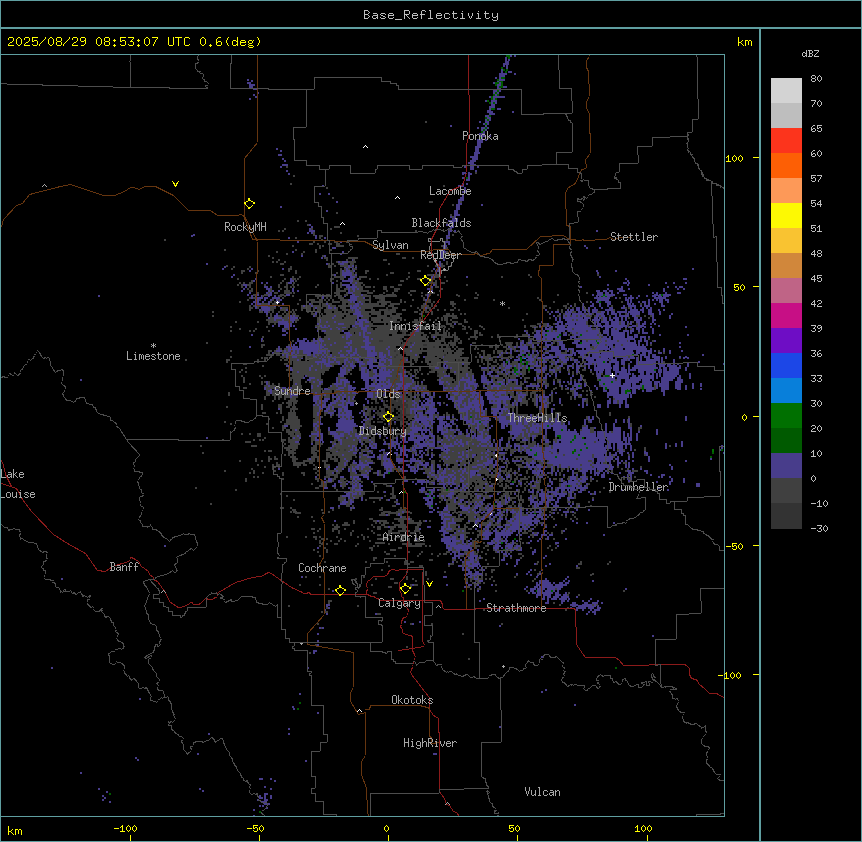862x842 pixels.
Task: Click the Lacombe city label
Action: click(450, 191)
